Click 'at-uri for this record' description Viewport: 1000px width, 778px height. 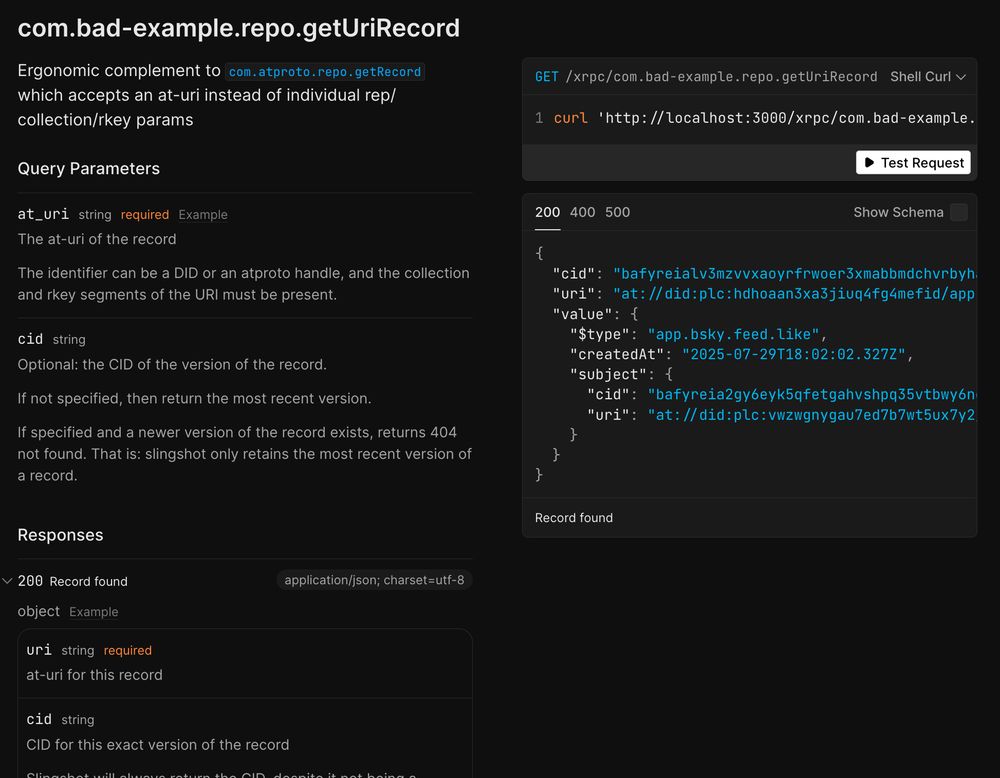tap(94, 675)
